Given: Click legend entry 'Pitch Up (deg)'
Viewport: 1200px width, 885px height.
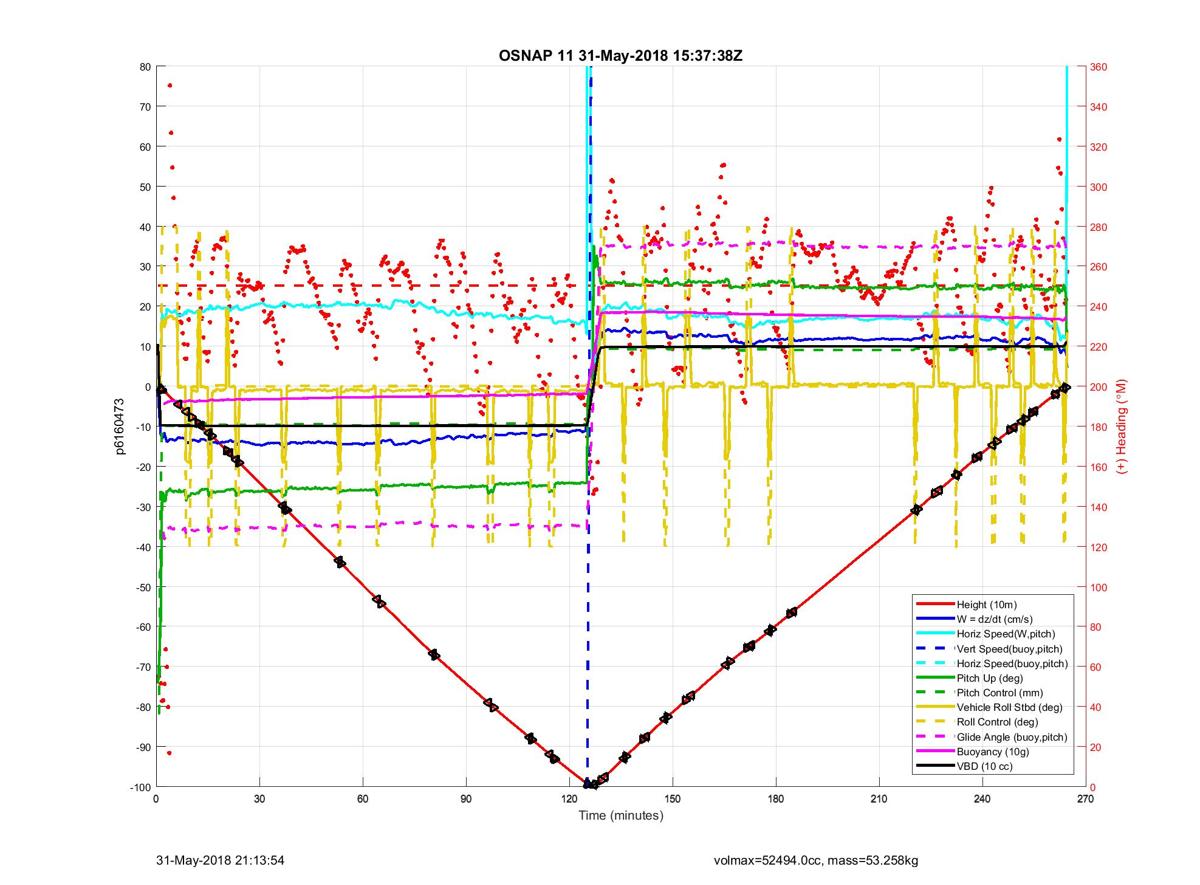Looking at the screenshot, I should pyautogui.click(x=992, y=678).
